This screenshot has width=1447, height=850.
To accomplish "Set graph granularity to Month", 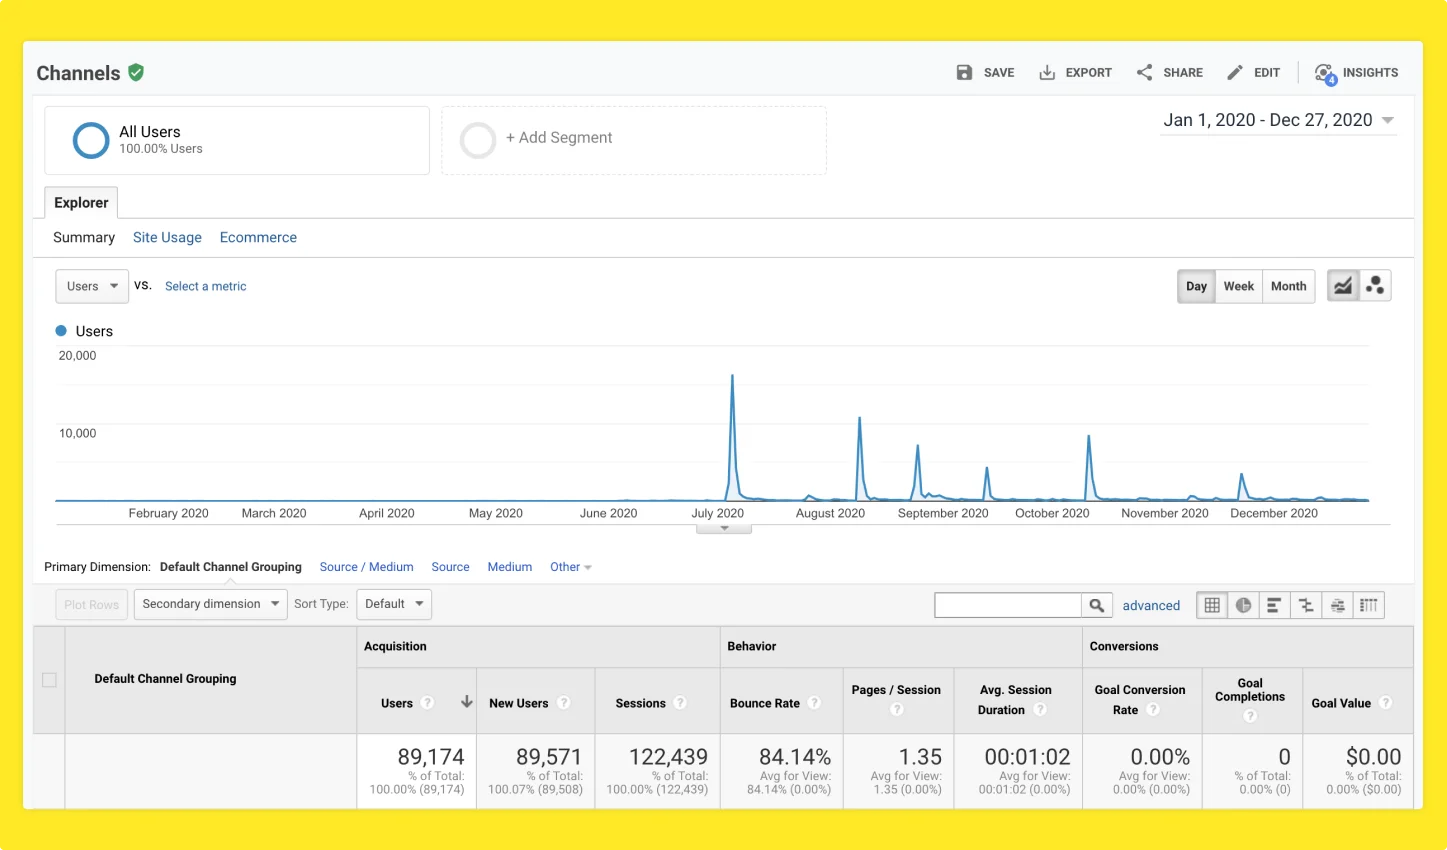I will tap(1288, 286).
